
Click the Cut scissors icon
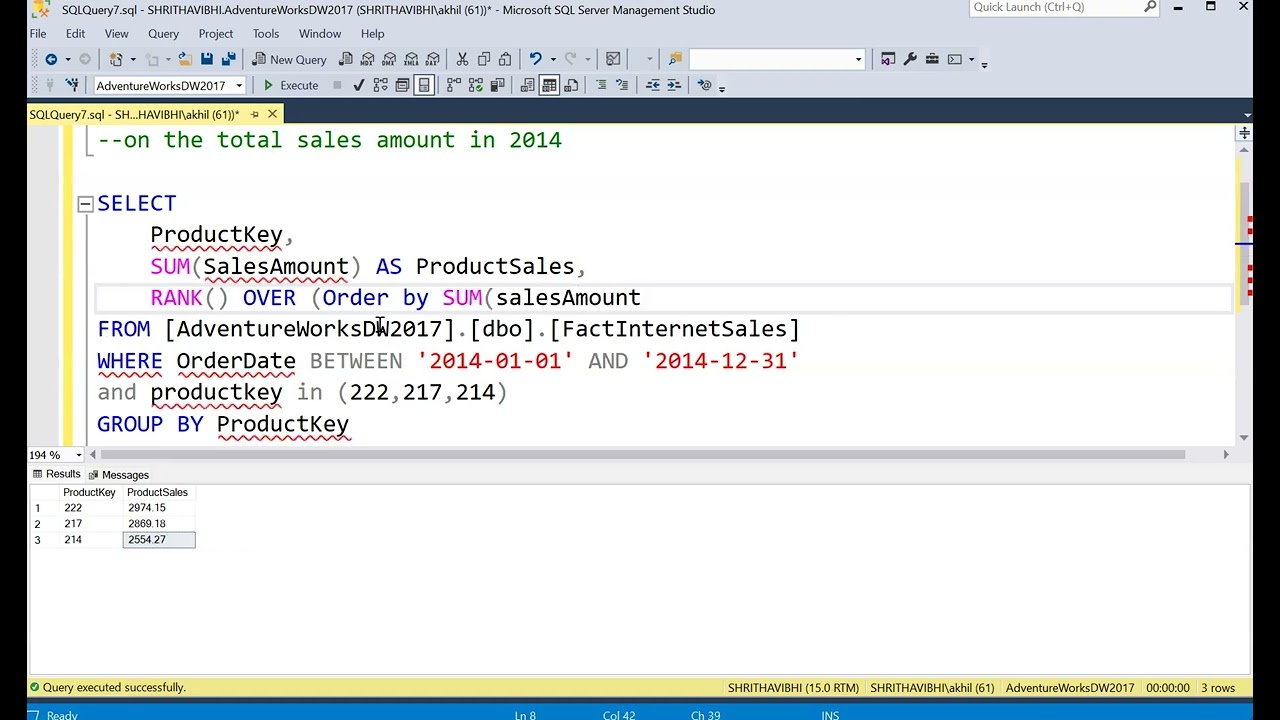[x=462, y=59]
